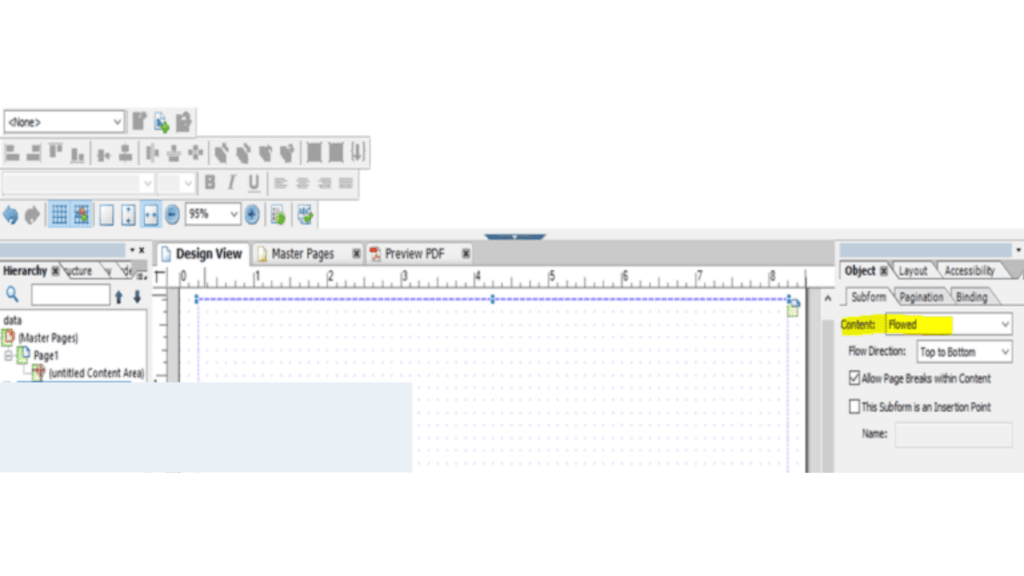Select Page1 in the hierarchy tree
Image resolution: width=1024 pixels, height=576 pixels.
click(46, 356)
